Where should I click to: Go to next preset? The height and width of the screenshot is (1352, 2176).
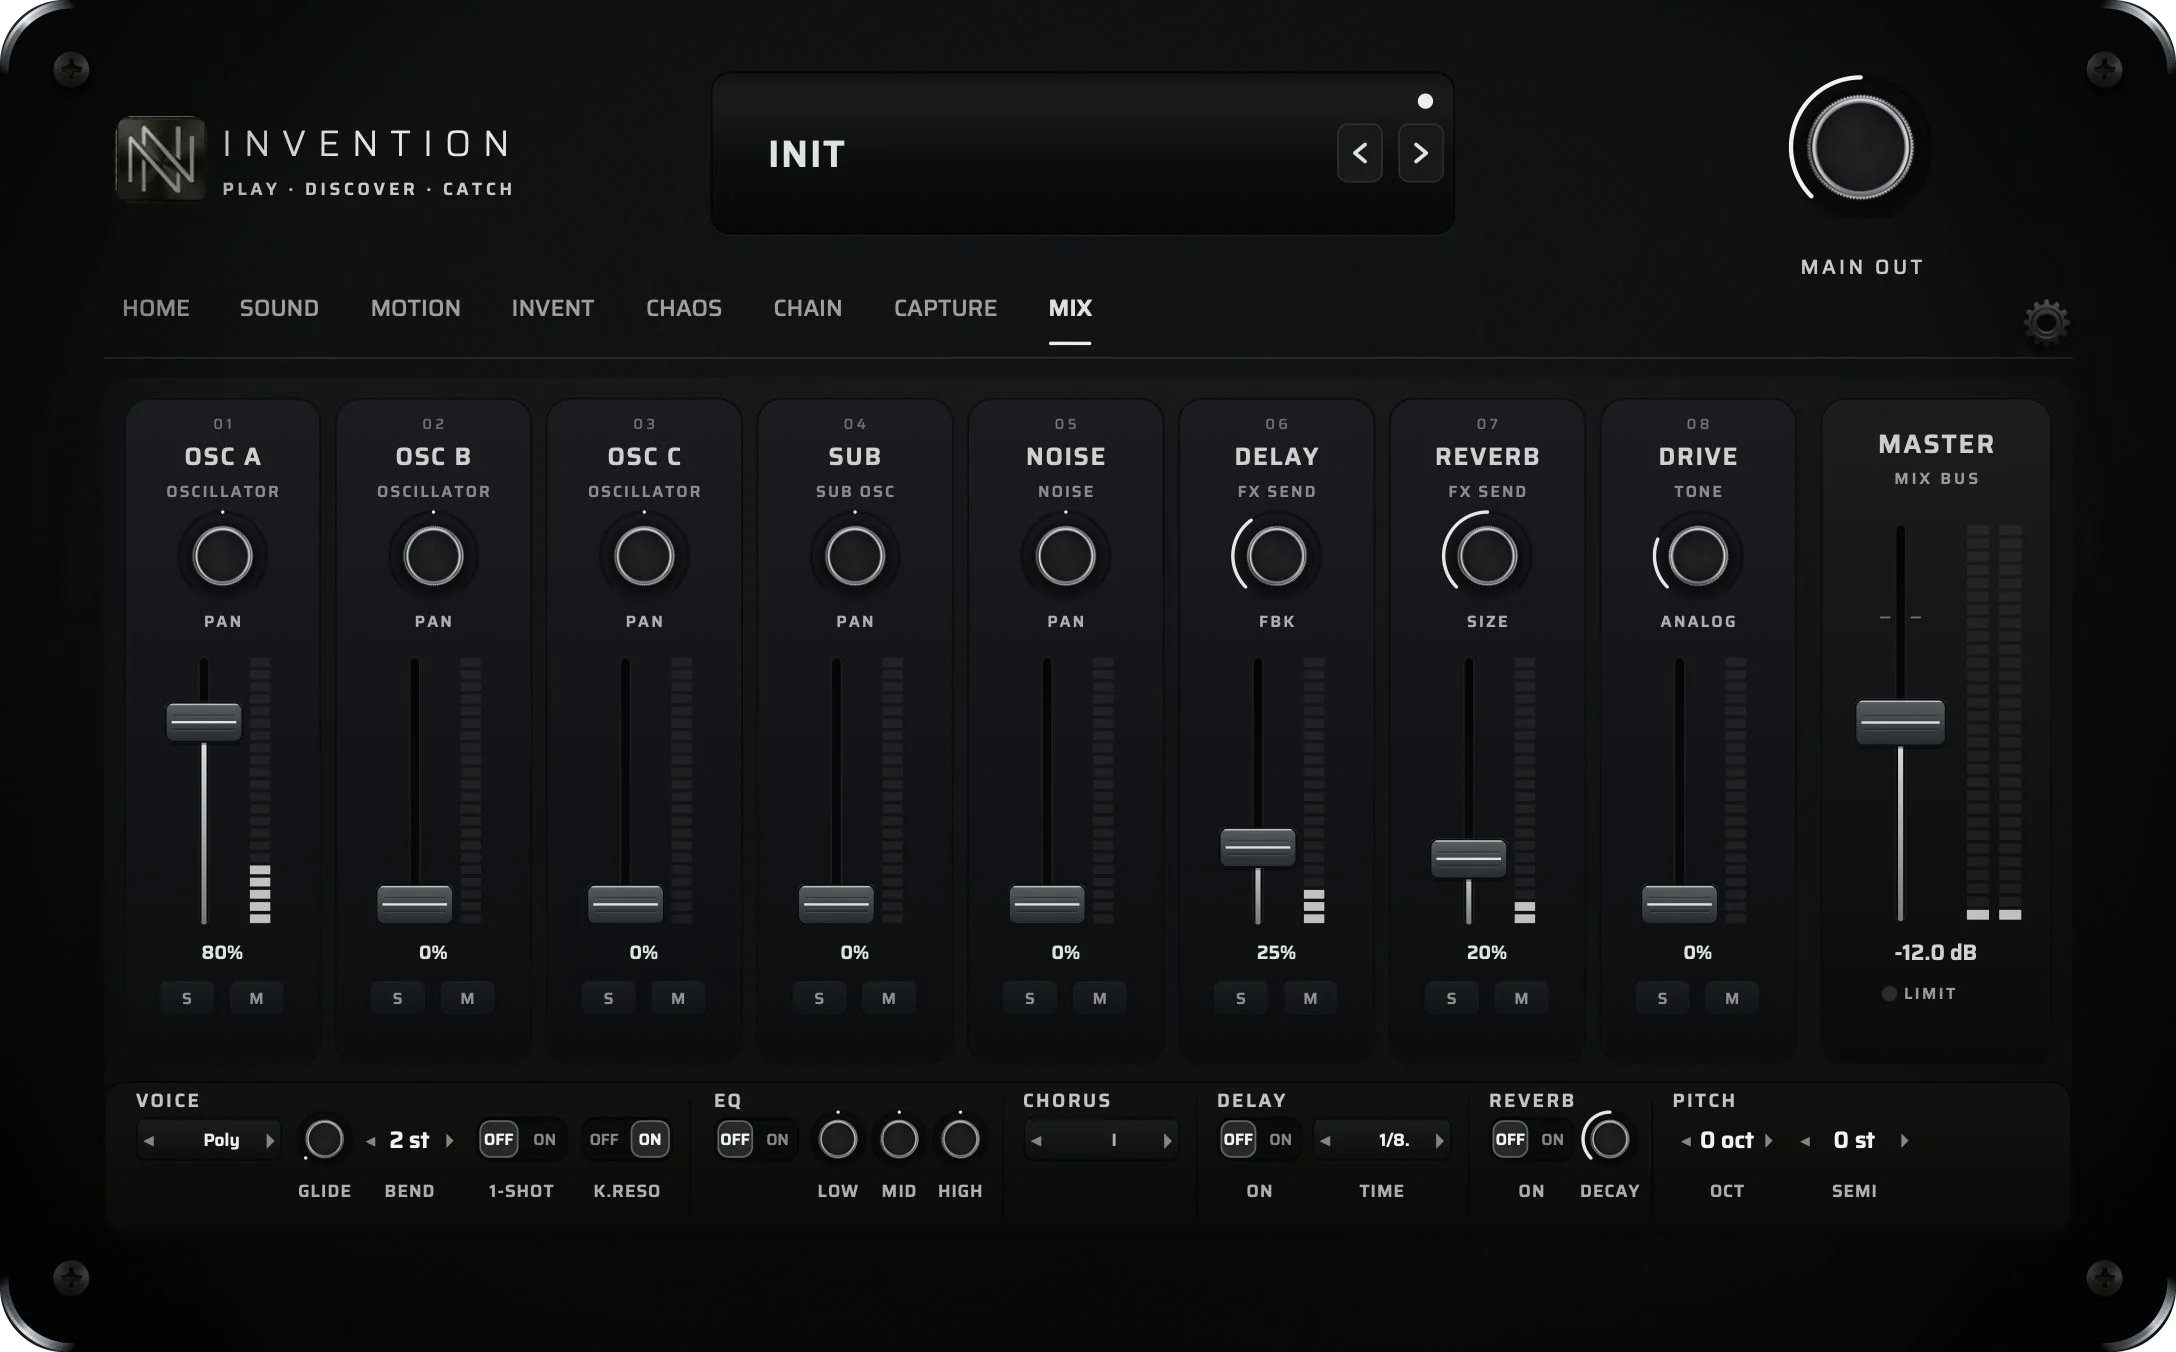coord(1420,153)
